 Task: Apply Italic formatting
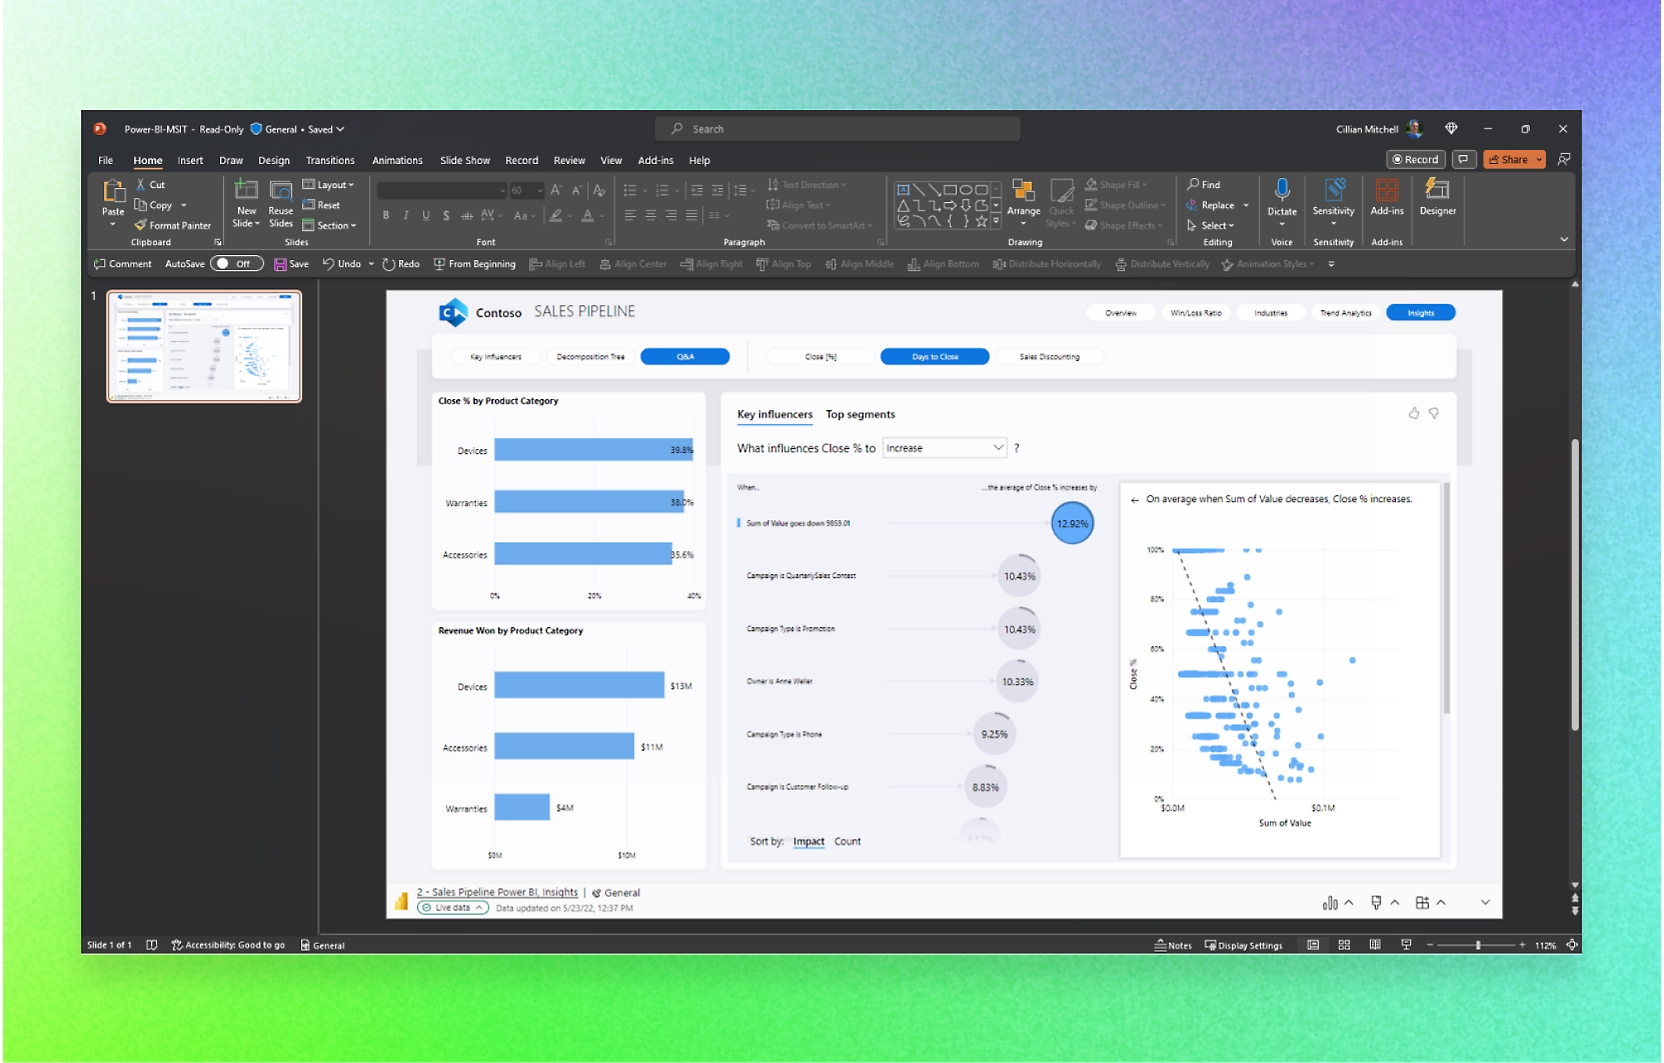coord(406,216)
